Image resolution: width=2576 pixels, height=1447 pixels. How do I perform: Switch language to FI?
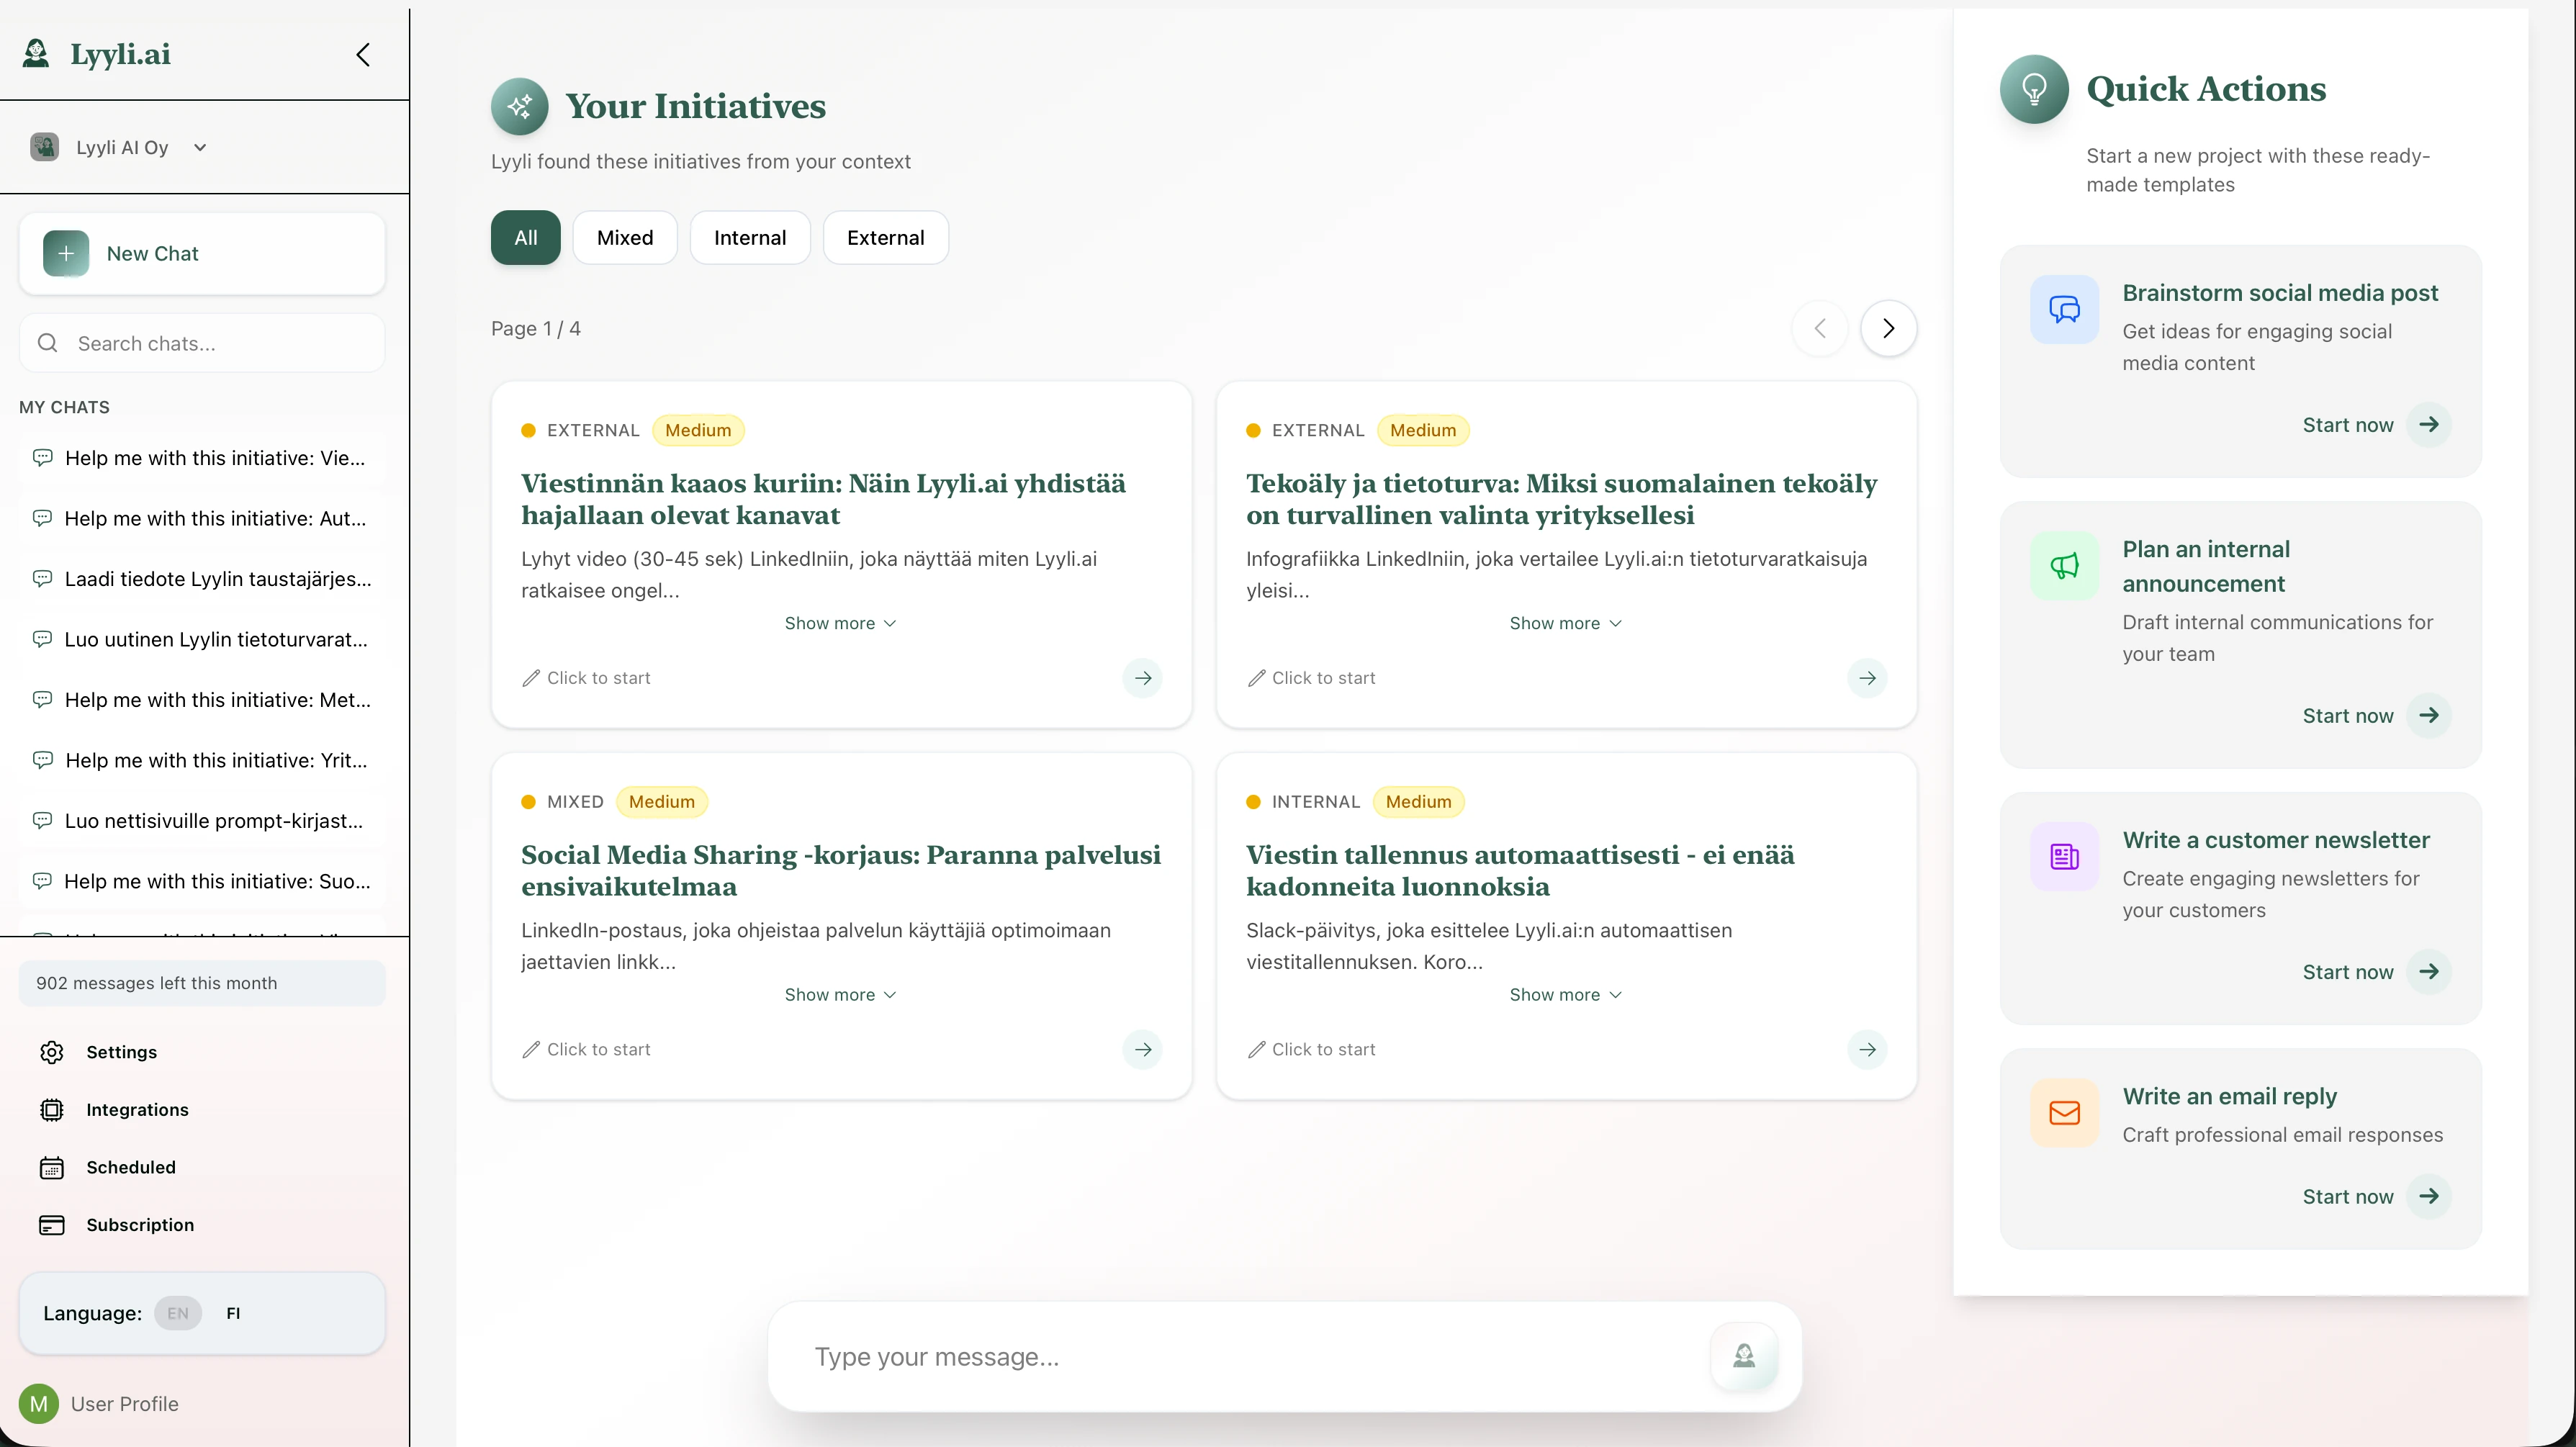point(233,1313)
